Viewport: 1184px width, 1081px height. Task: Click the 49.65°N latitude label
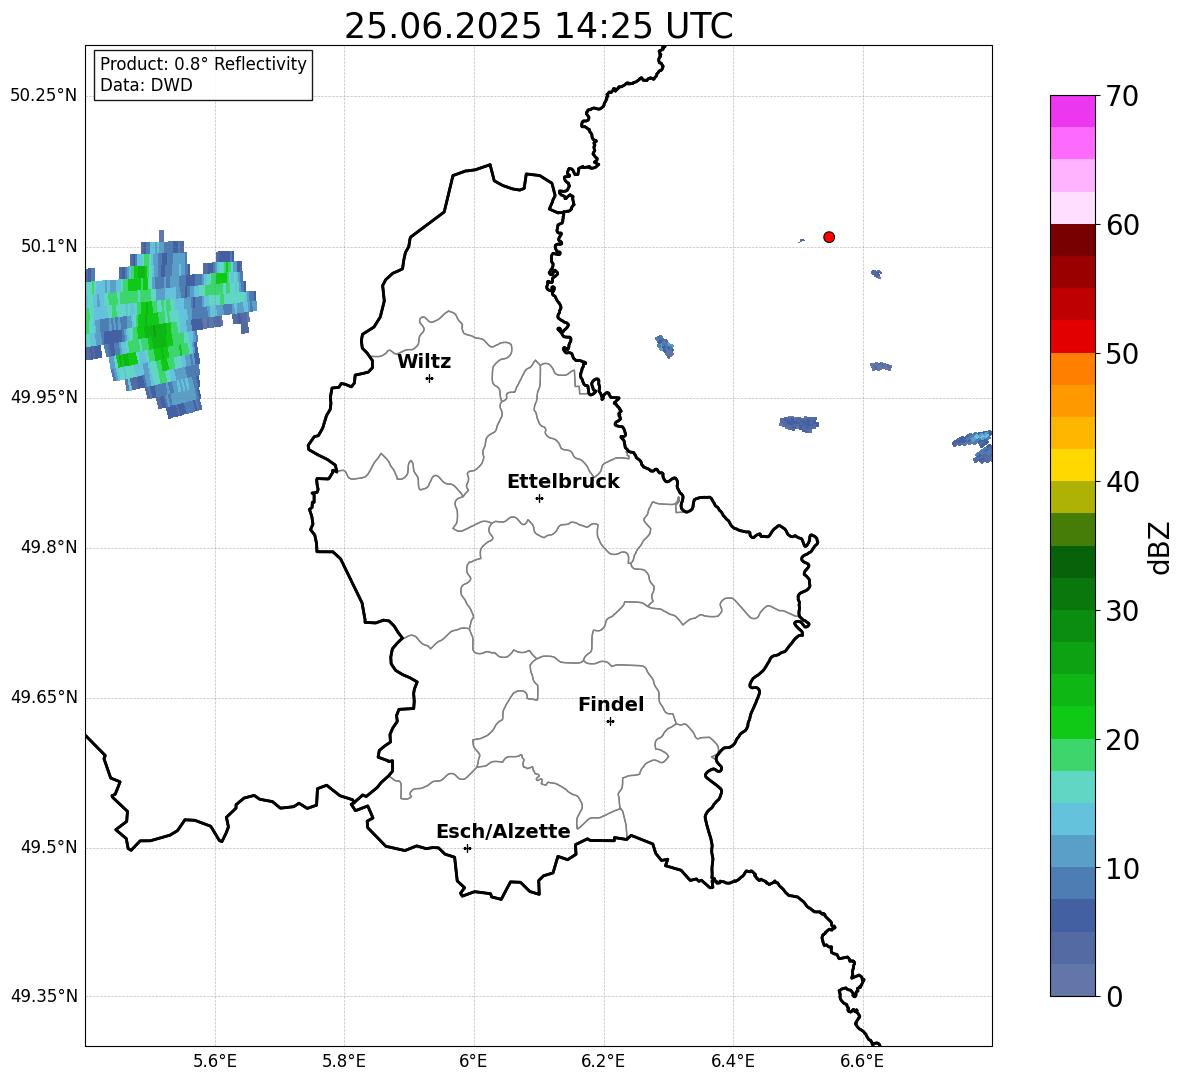(43, 697)
